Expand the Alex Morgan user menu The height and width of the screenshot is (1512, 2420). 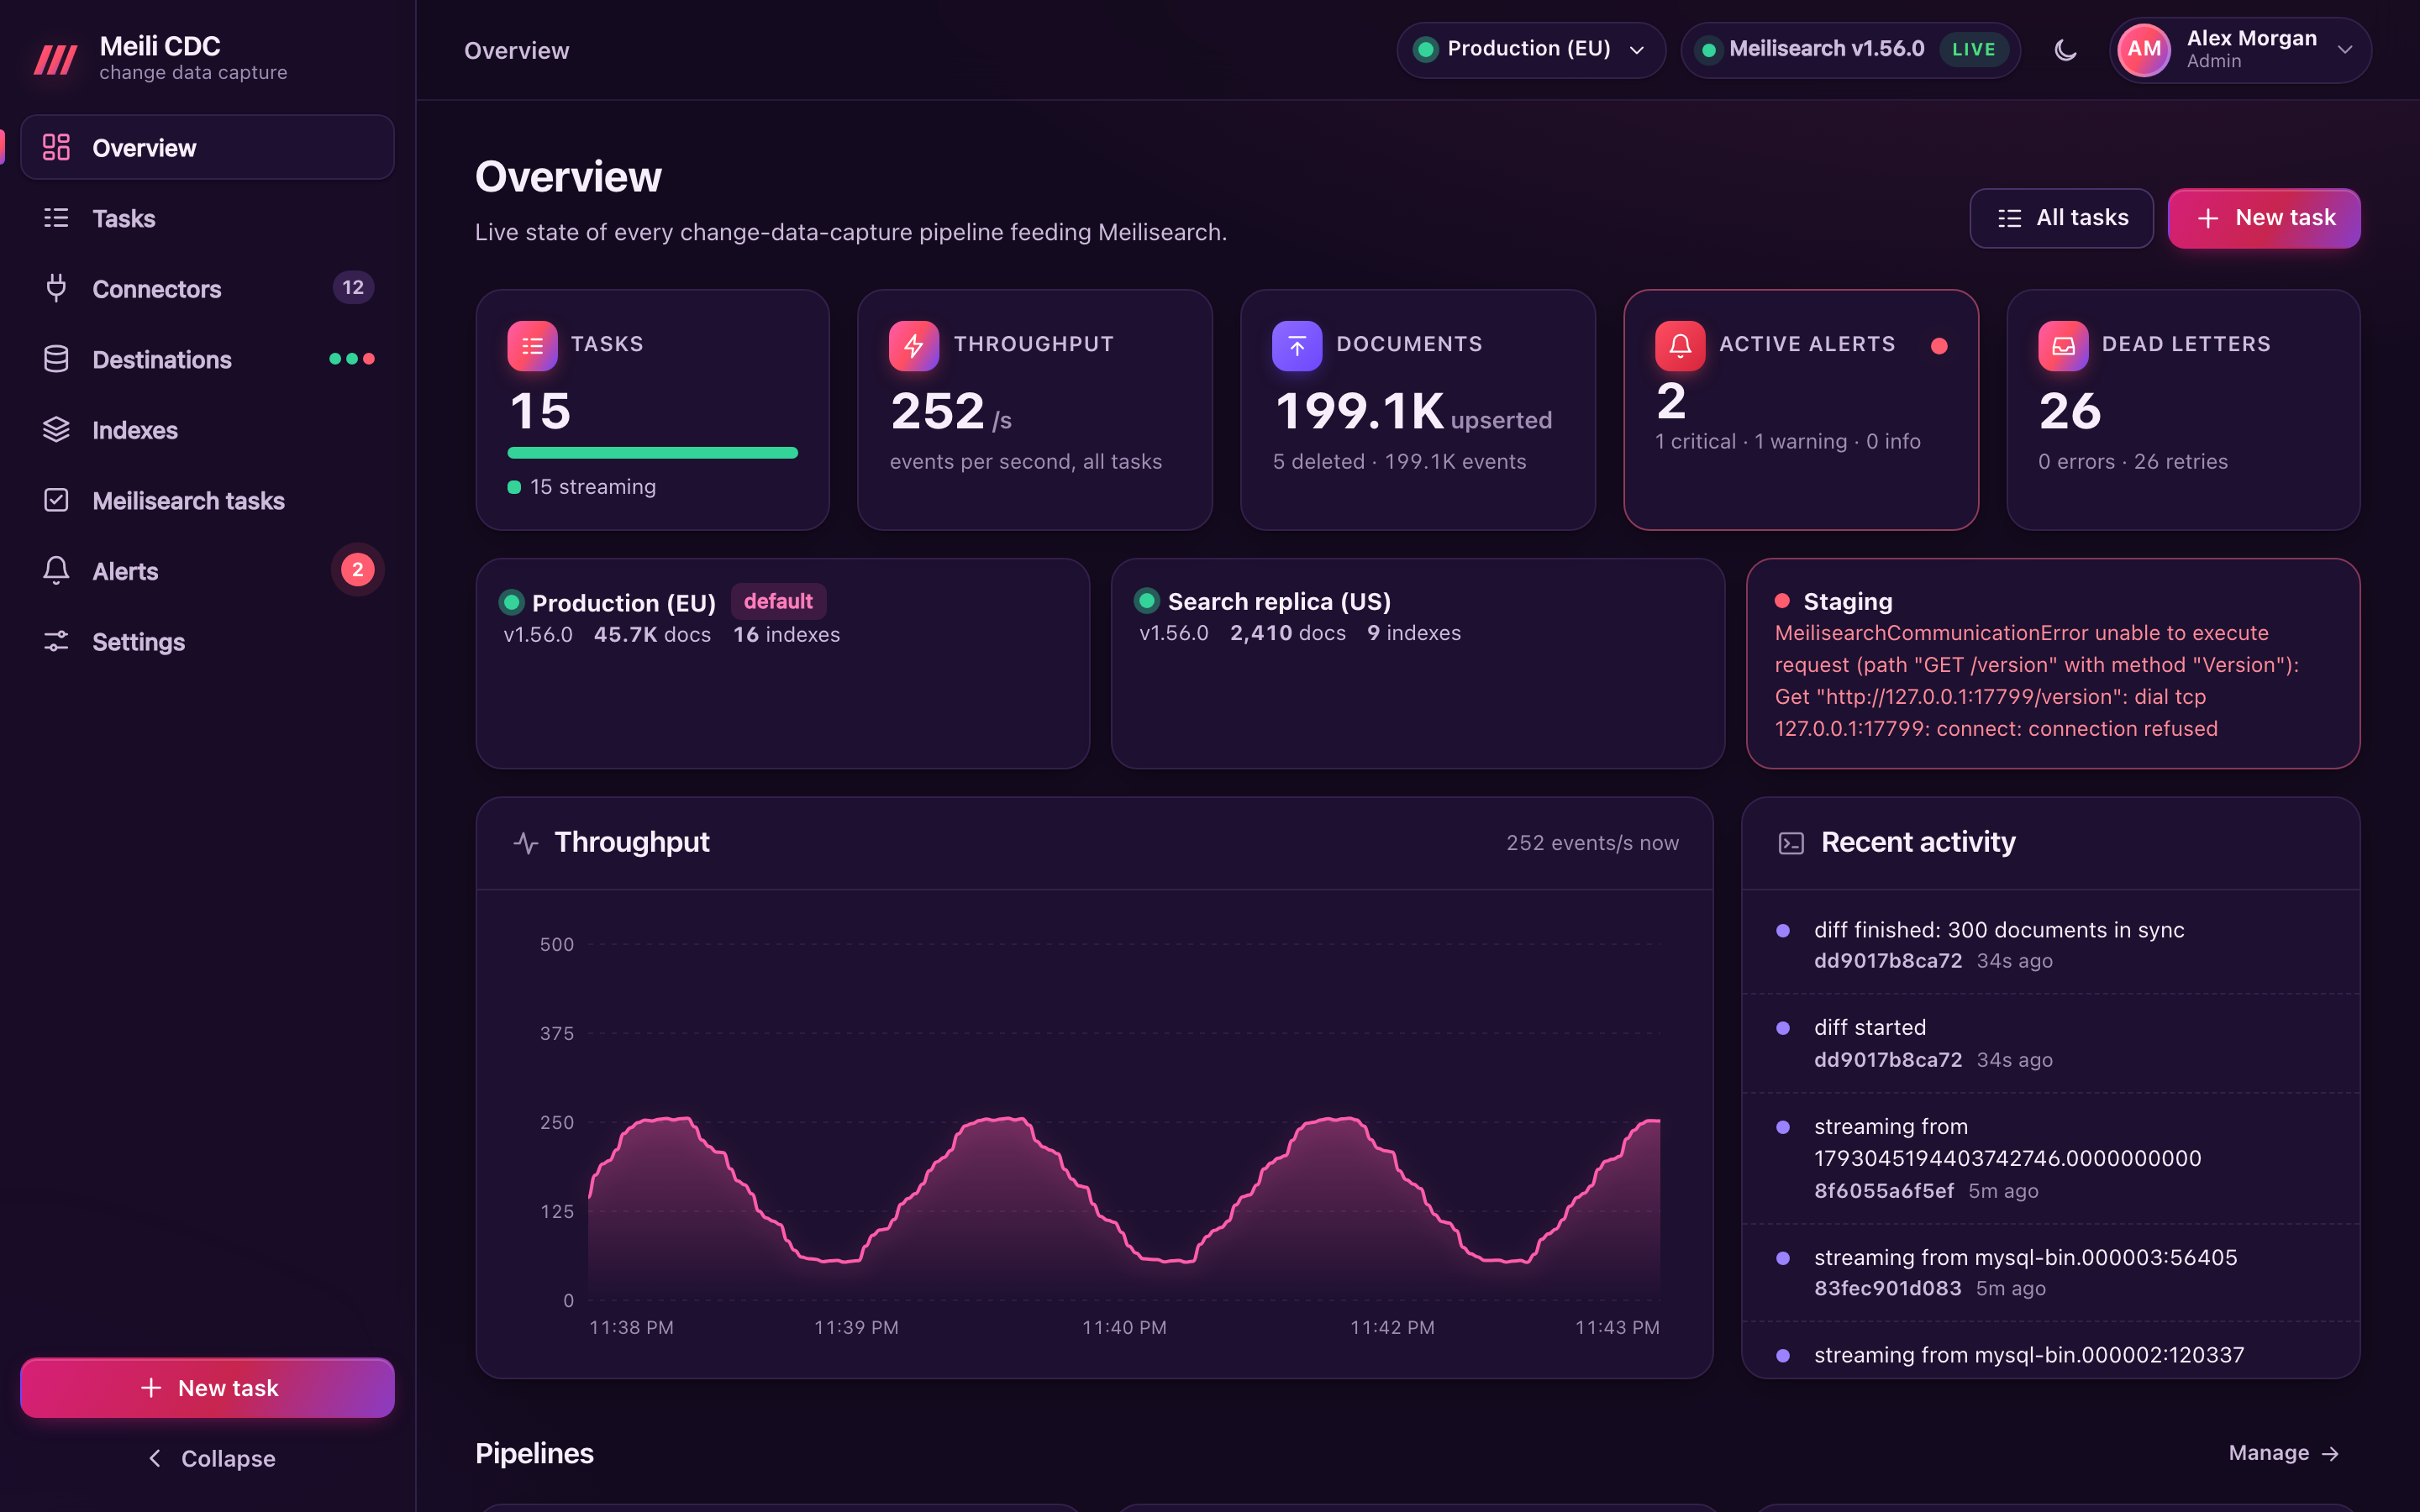point(2240,50)
